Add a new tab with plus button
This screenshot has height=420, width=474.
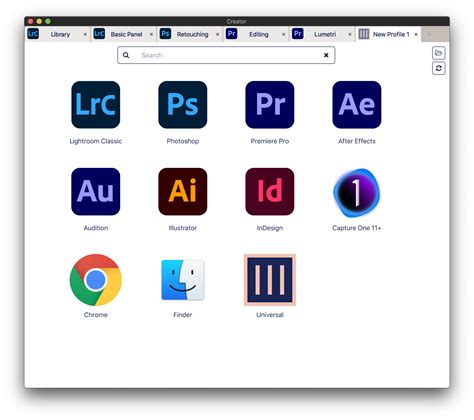(429, 34)
